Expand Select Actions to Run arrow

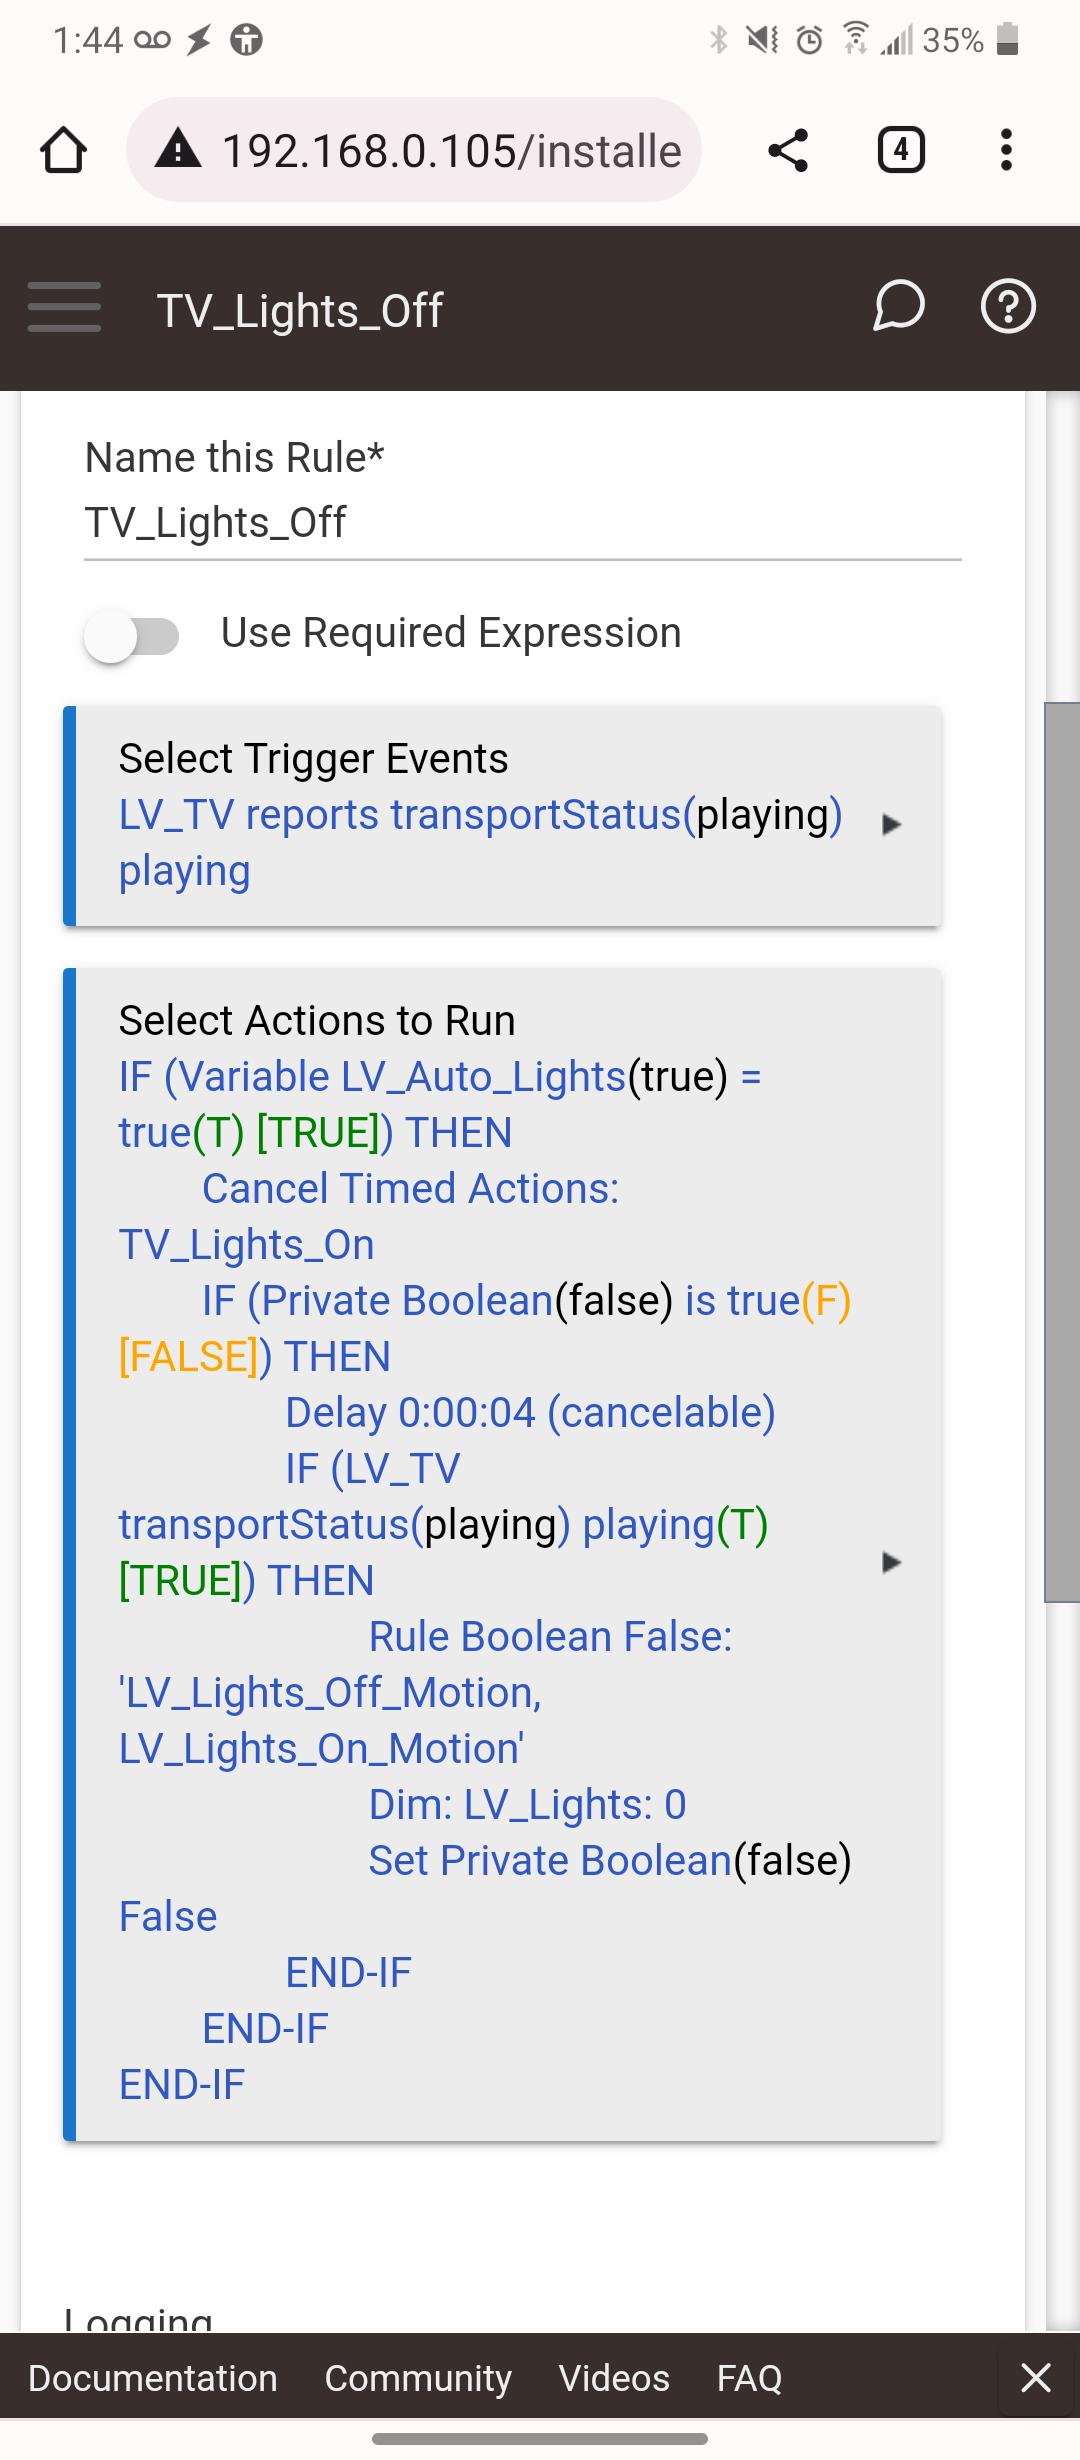pyautogui.click(x=891, y=1562)
